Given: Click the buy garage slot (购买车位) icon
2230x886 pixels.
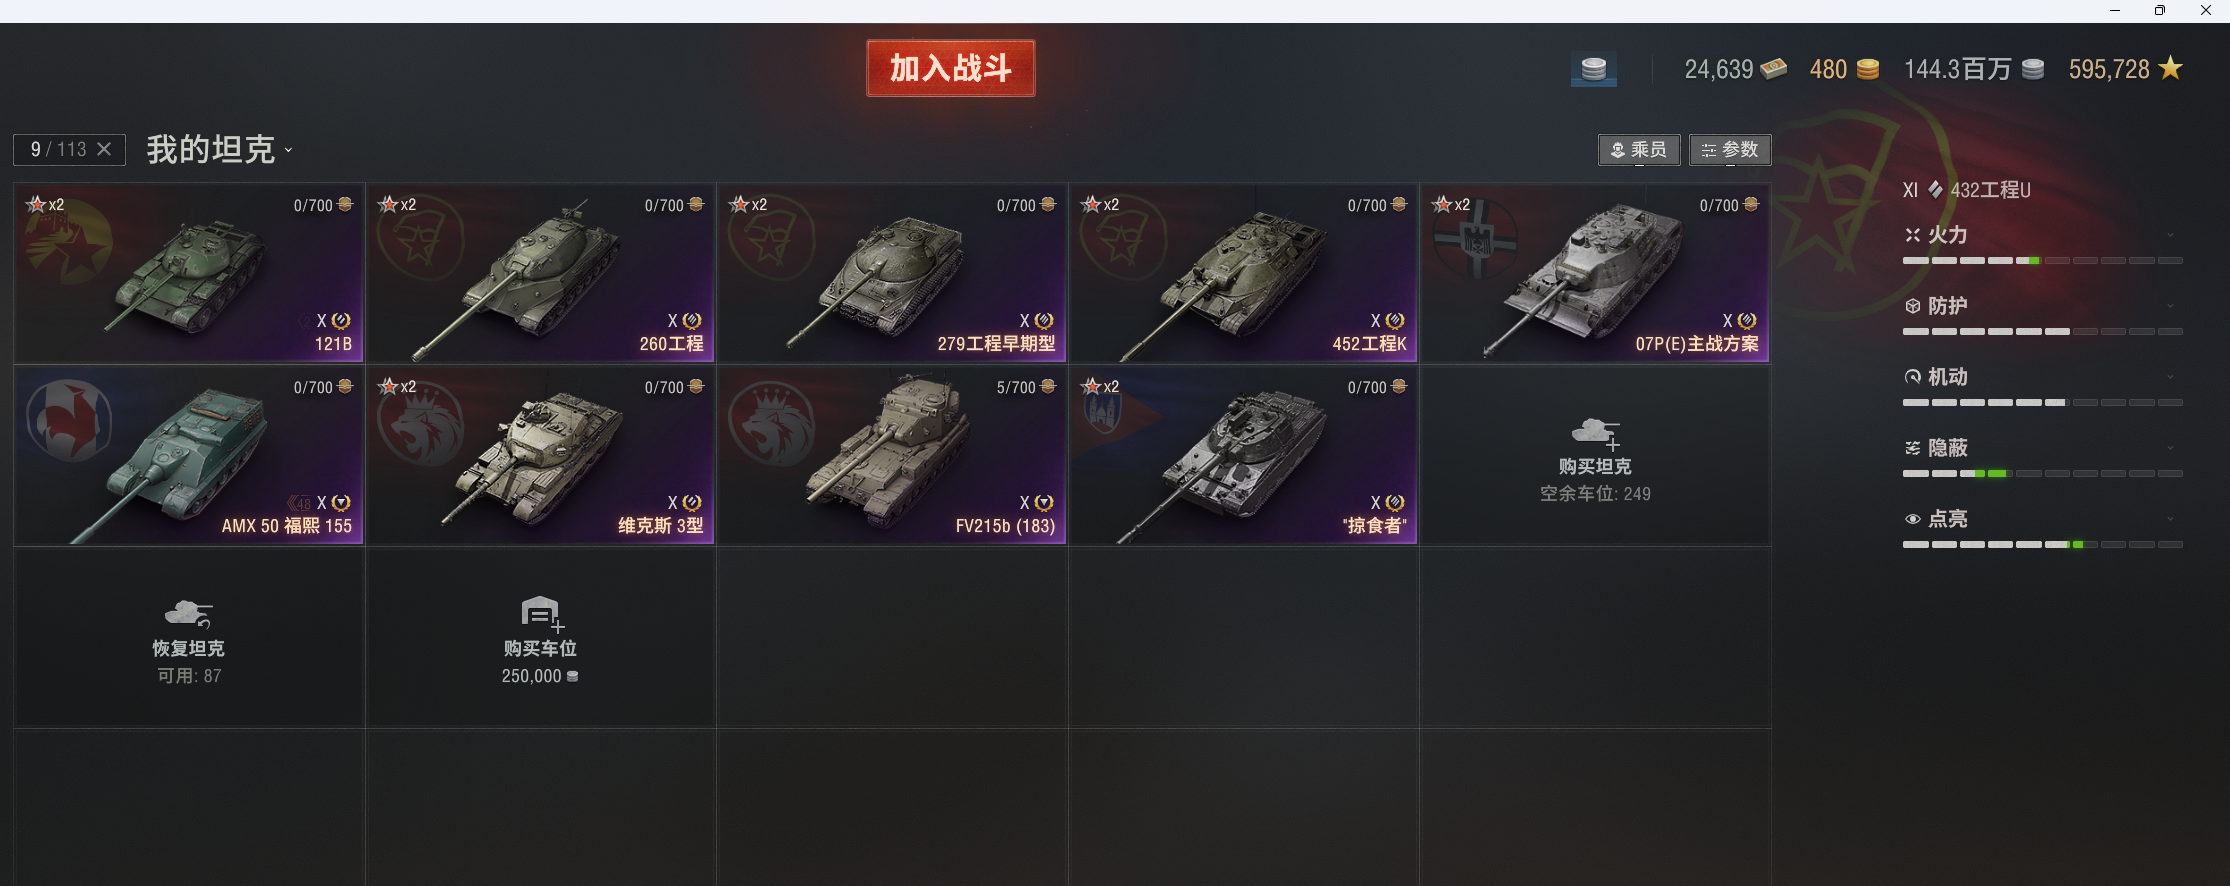Looking at the screenshot, I should click(x=542, y=614).
